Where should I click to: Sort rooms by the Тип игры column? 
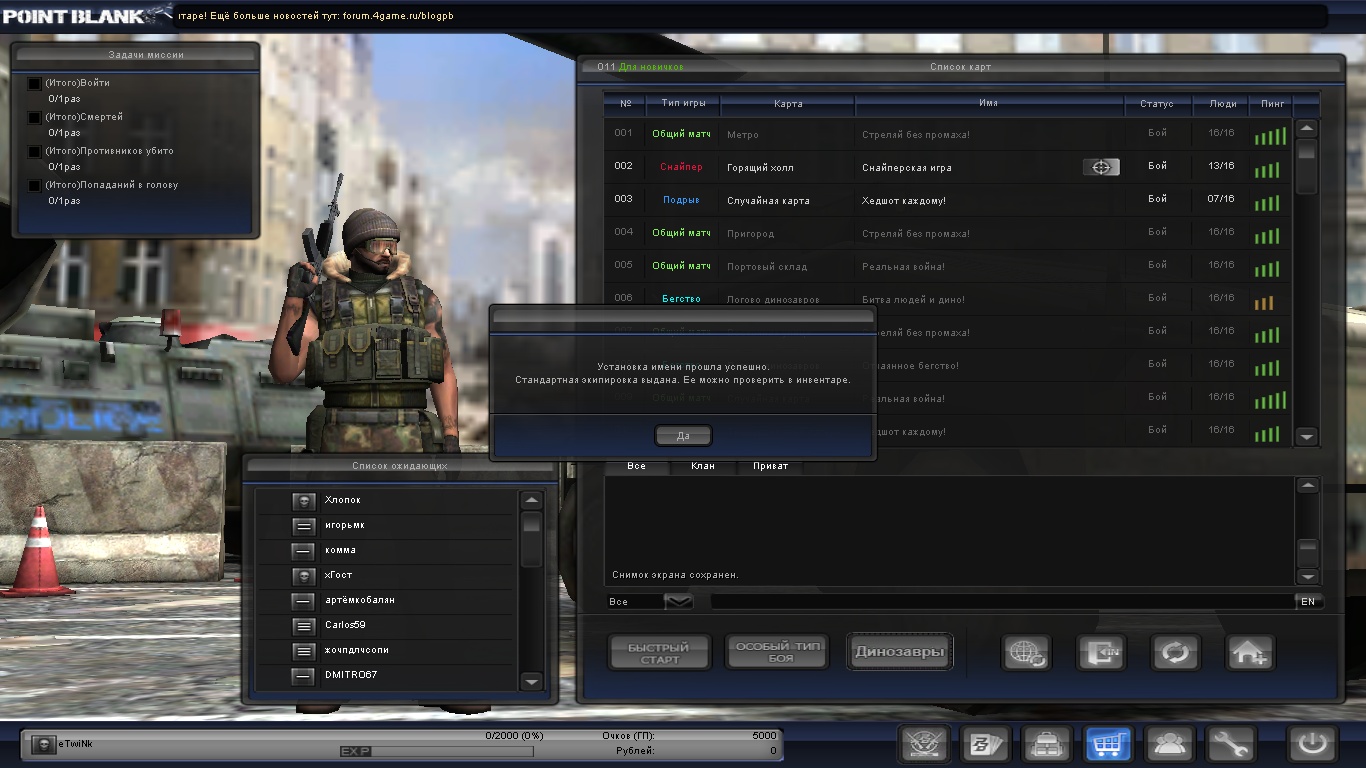pos(684,104)
